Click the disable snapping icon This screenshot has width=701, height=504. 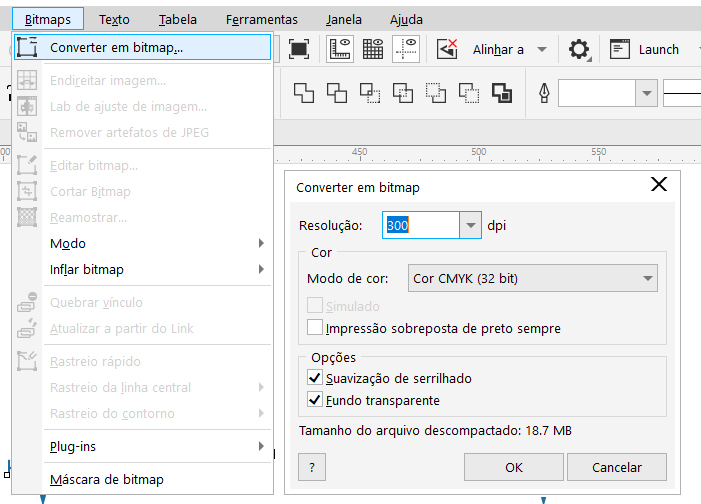pos(448,49)
